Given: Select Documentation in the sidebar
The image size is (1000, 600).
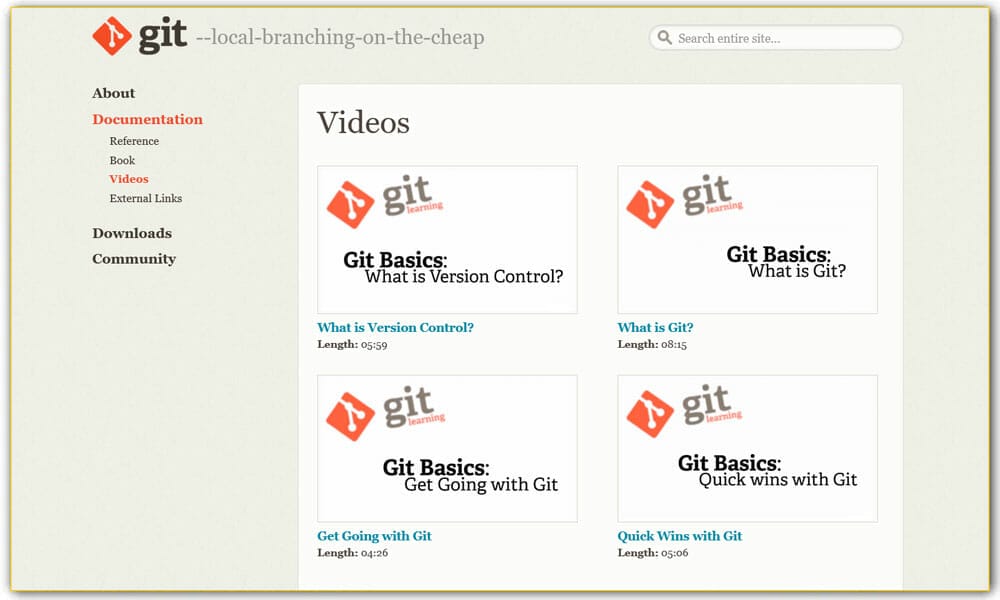Looking at the screenshot, I should (147, 119).
